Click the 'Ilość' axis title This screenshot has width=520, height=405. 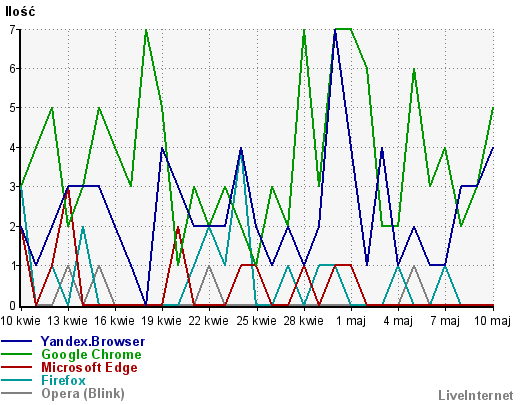click(x=20, y=11)
